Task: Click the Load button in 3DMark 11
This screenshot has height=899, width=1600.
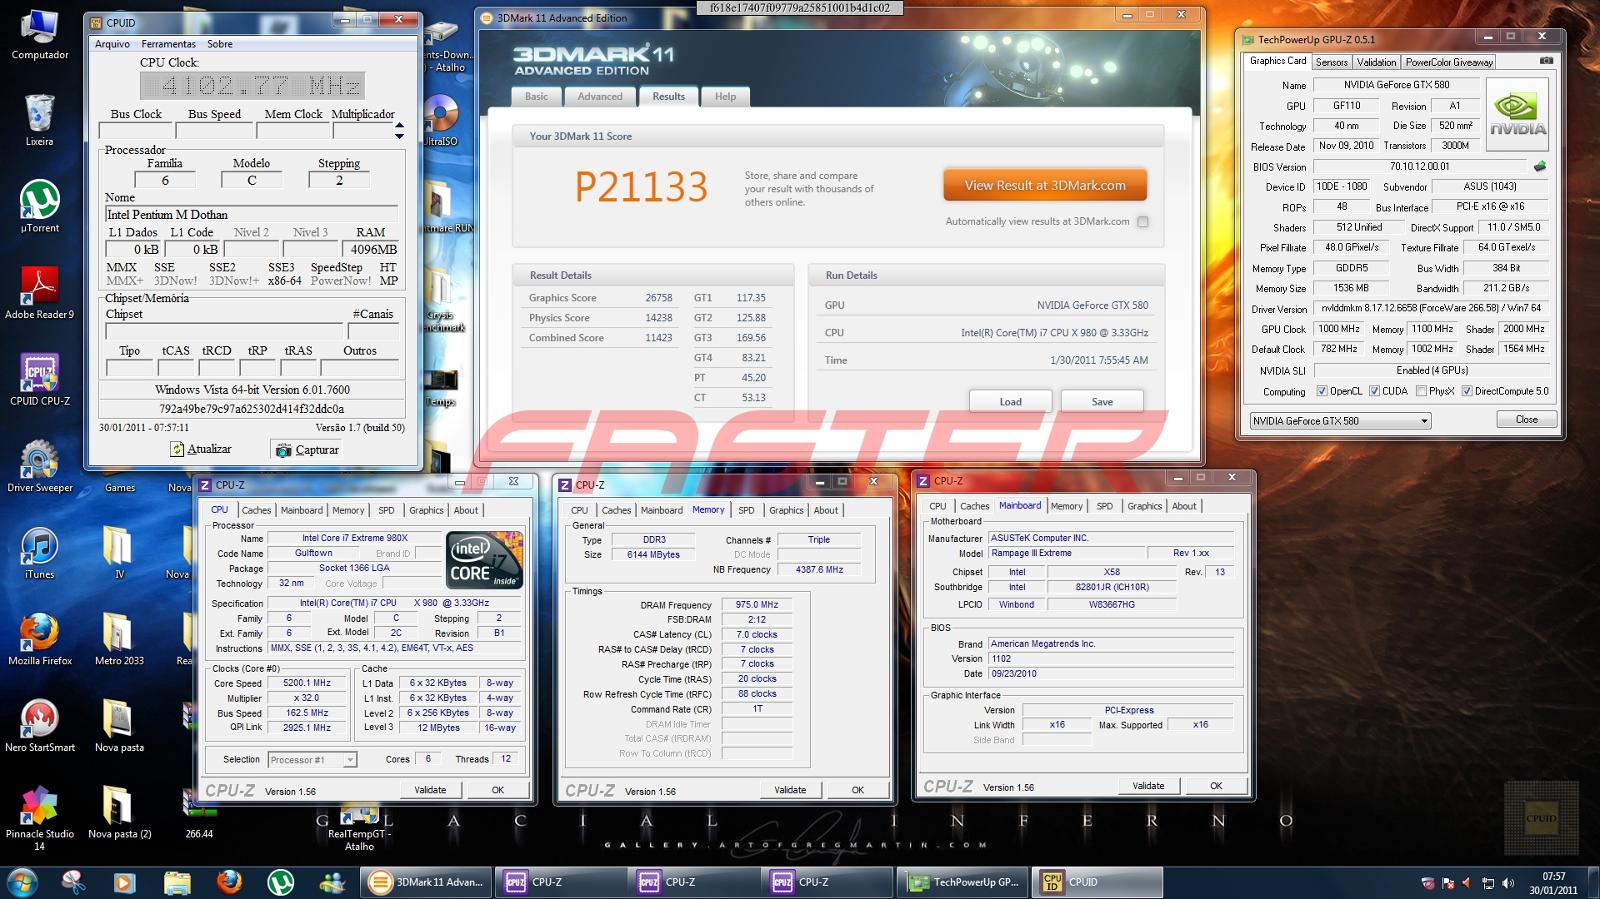Action: 1011,402
